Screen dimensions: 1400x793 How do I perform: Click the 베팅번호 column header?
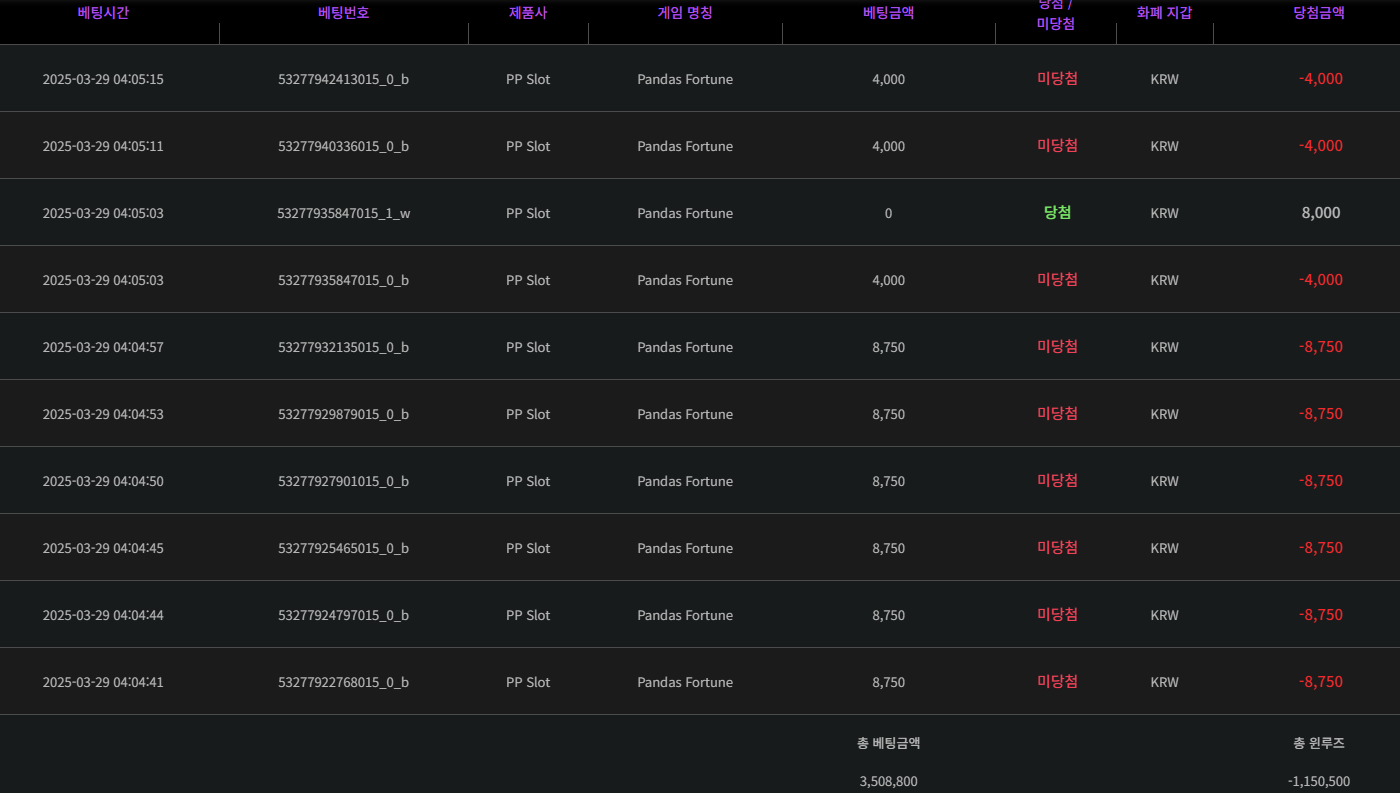click(343, 13)
